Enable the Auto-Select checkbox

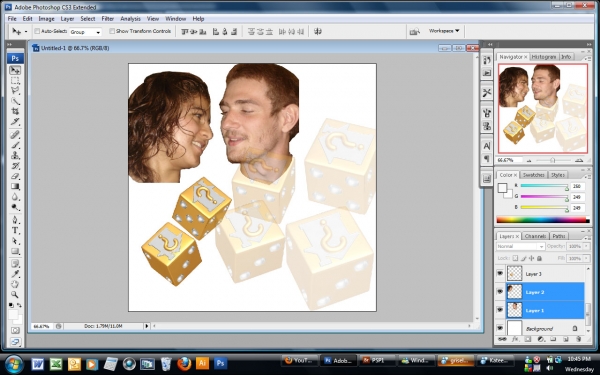(x=37, y=31)
